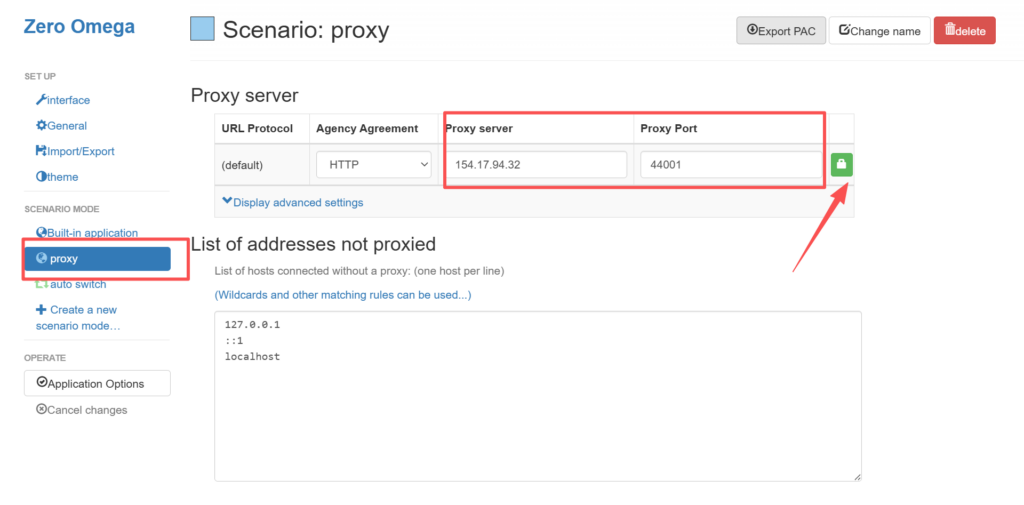Click the Proxy Port field

coord(730,165)
